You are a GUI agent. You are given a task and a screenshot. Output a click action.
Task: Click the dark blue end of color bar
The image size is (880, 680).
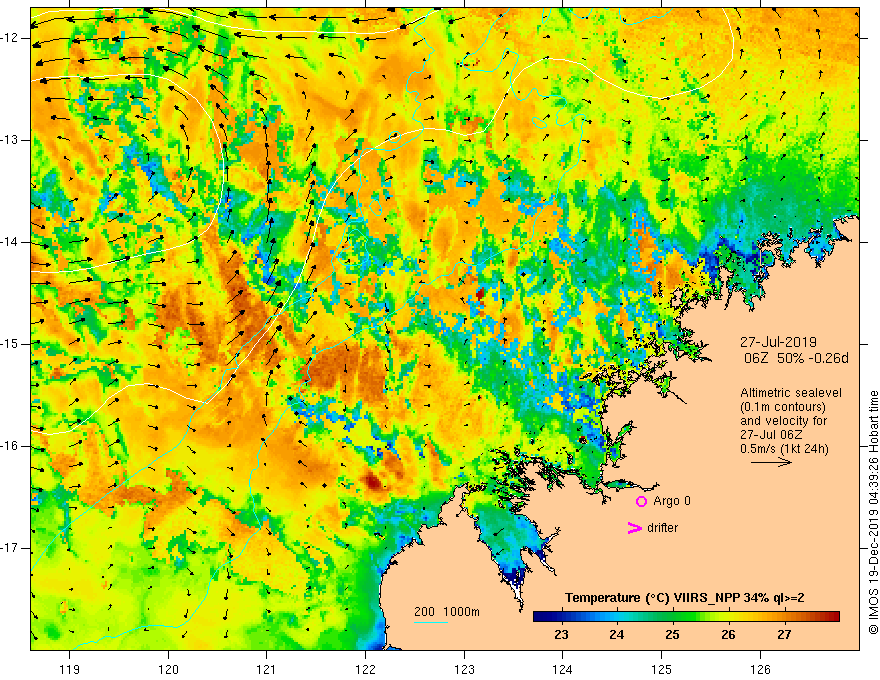pyautogui.click(x=539, y=616)
